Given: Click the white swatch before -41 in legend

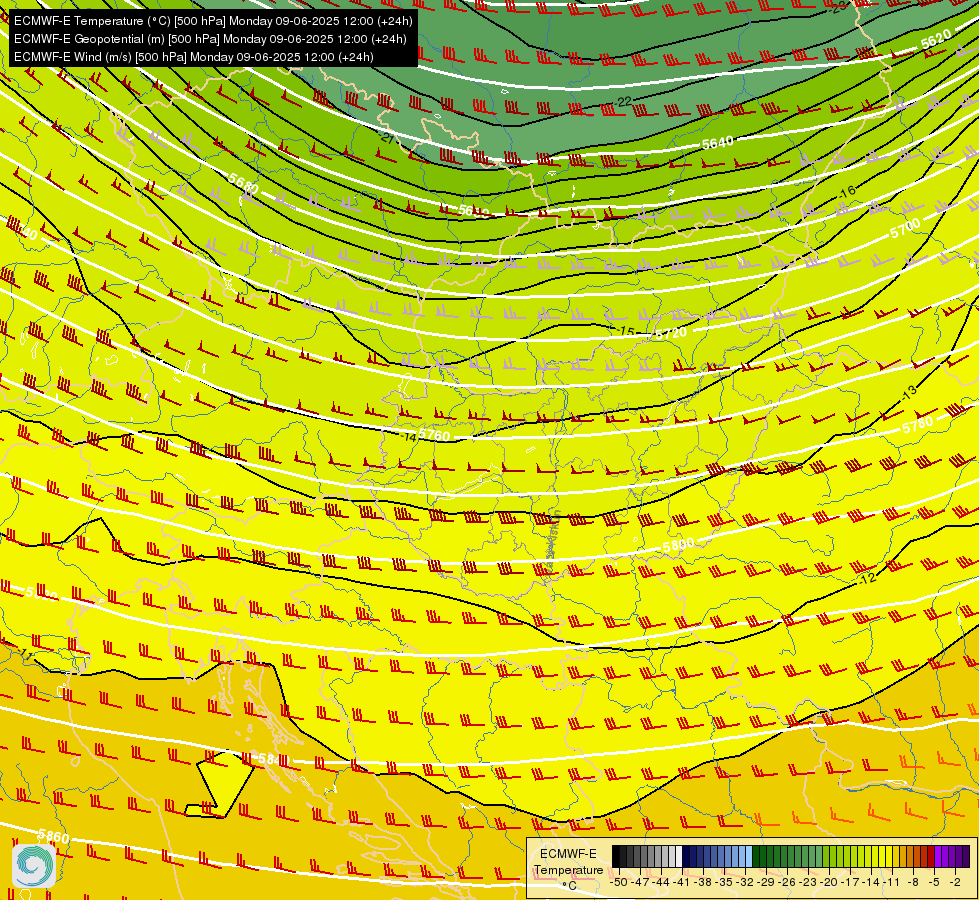Looking at the screenshot, I should click(679, 856).
